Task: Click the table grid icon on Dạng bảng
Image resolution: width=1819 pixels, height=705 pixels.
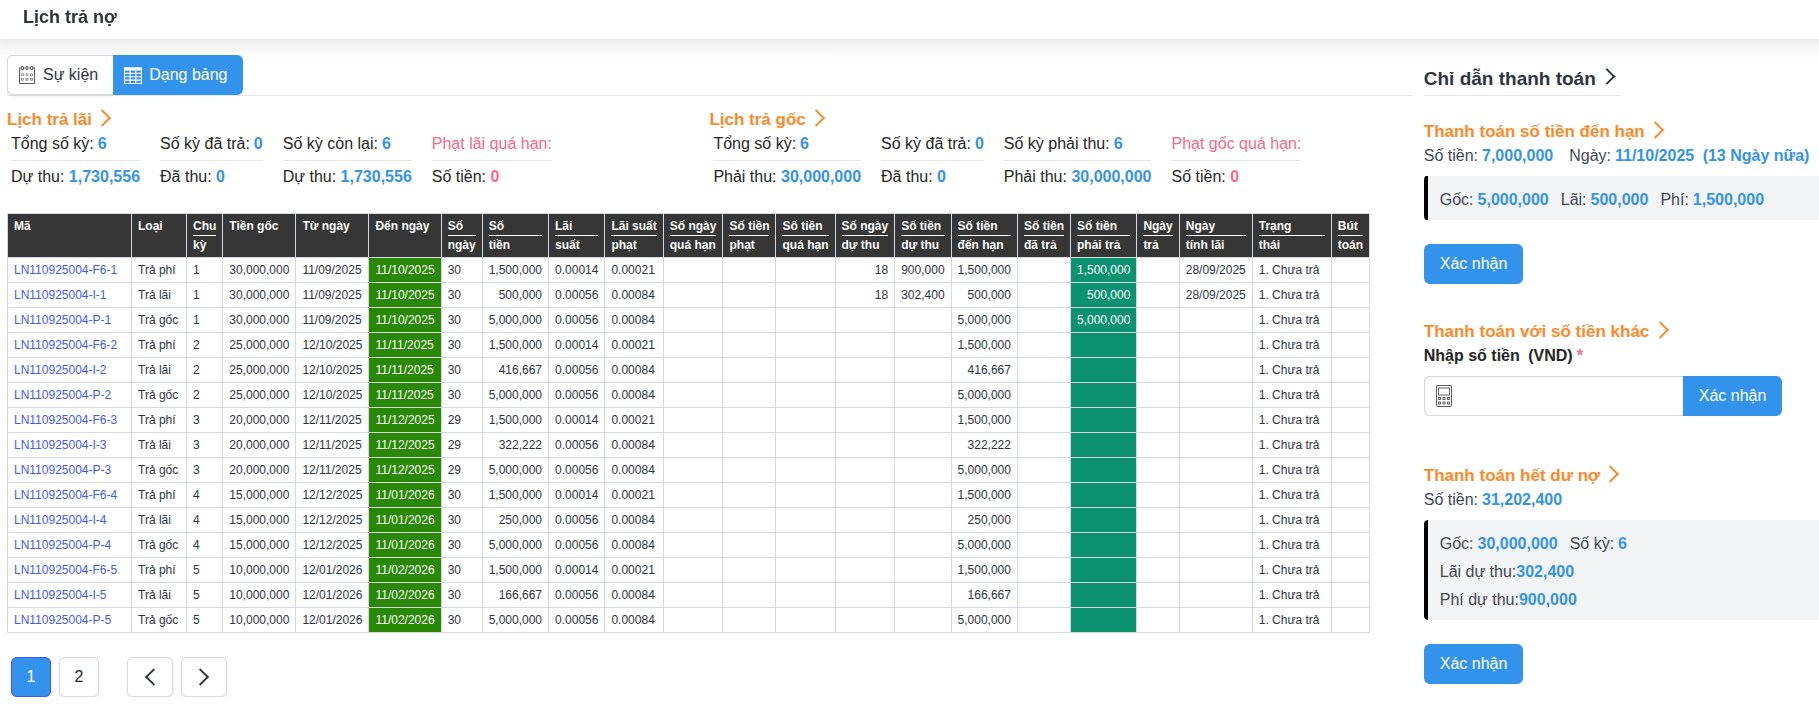Action: click(133, 76)
